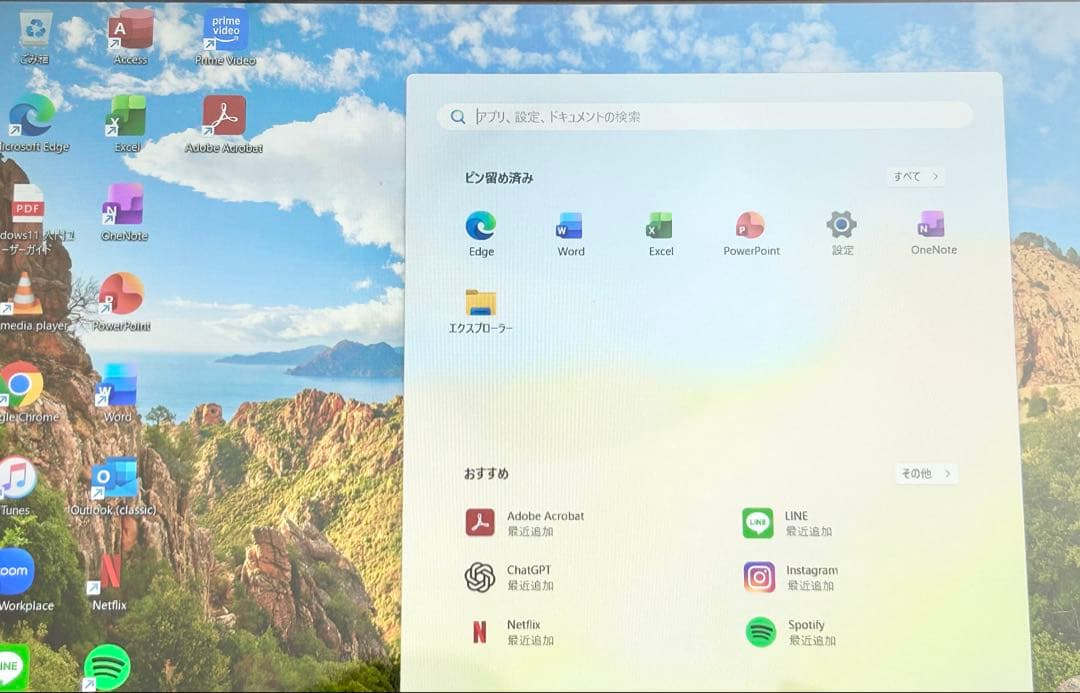Open Microsoft Edge from the Start menu
Image resolution: width=1080 pixels, height=693 pixels.
click(x=480, y=233)
